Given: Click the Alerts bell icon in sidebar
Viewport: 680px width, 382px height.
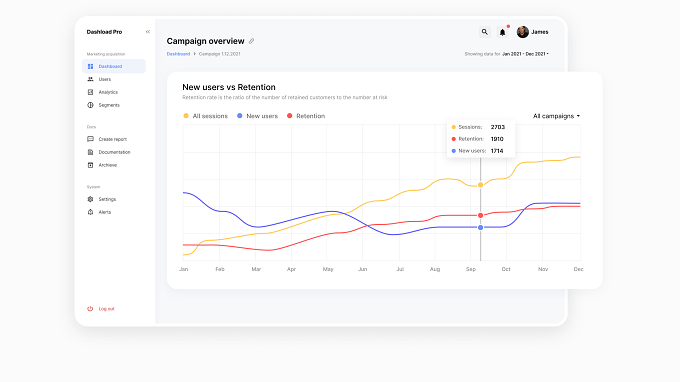Looking at the screenshot, I should (90, 212).
